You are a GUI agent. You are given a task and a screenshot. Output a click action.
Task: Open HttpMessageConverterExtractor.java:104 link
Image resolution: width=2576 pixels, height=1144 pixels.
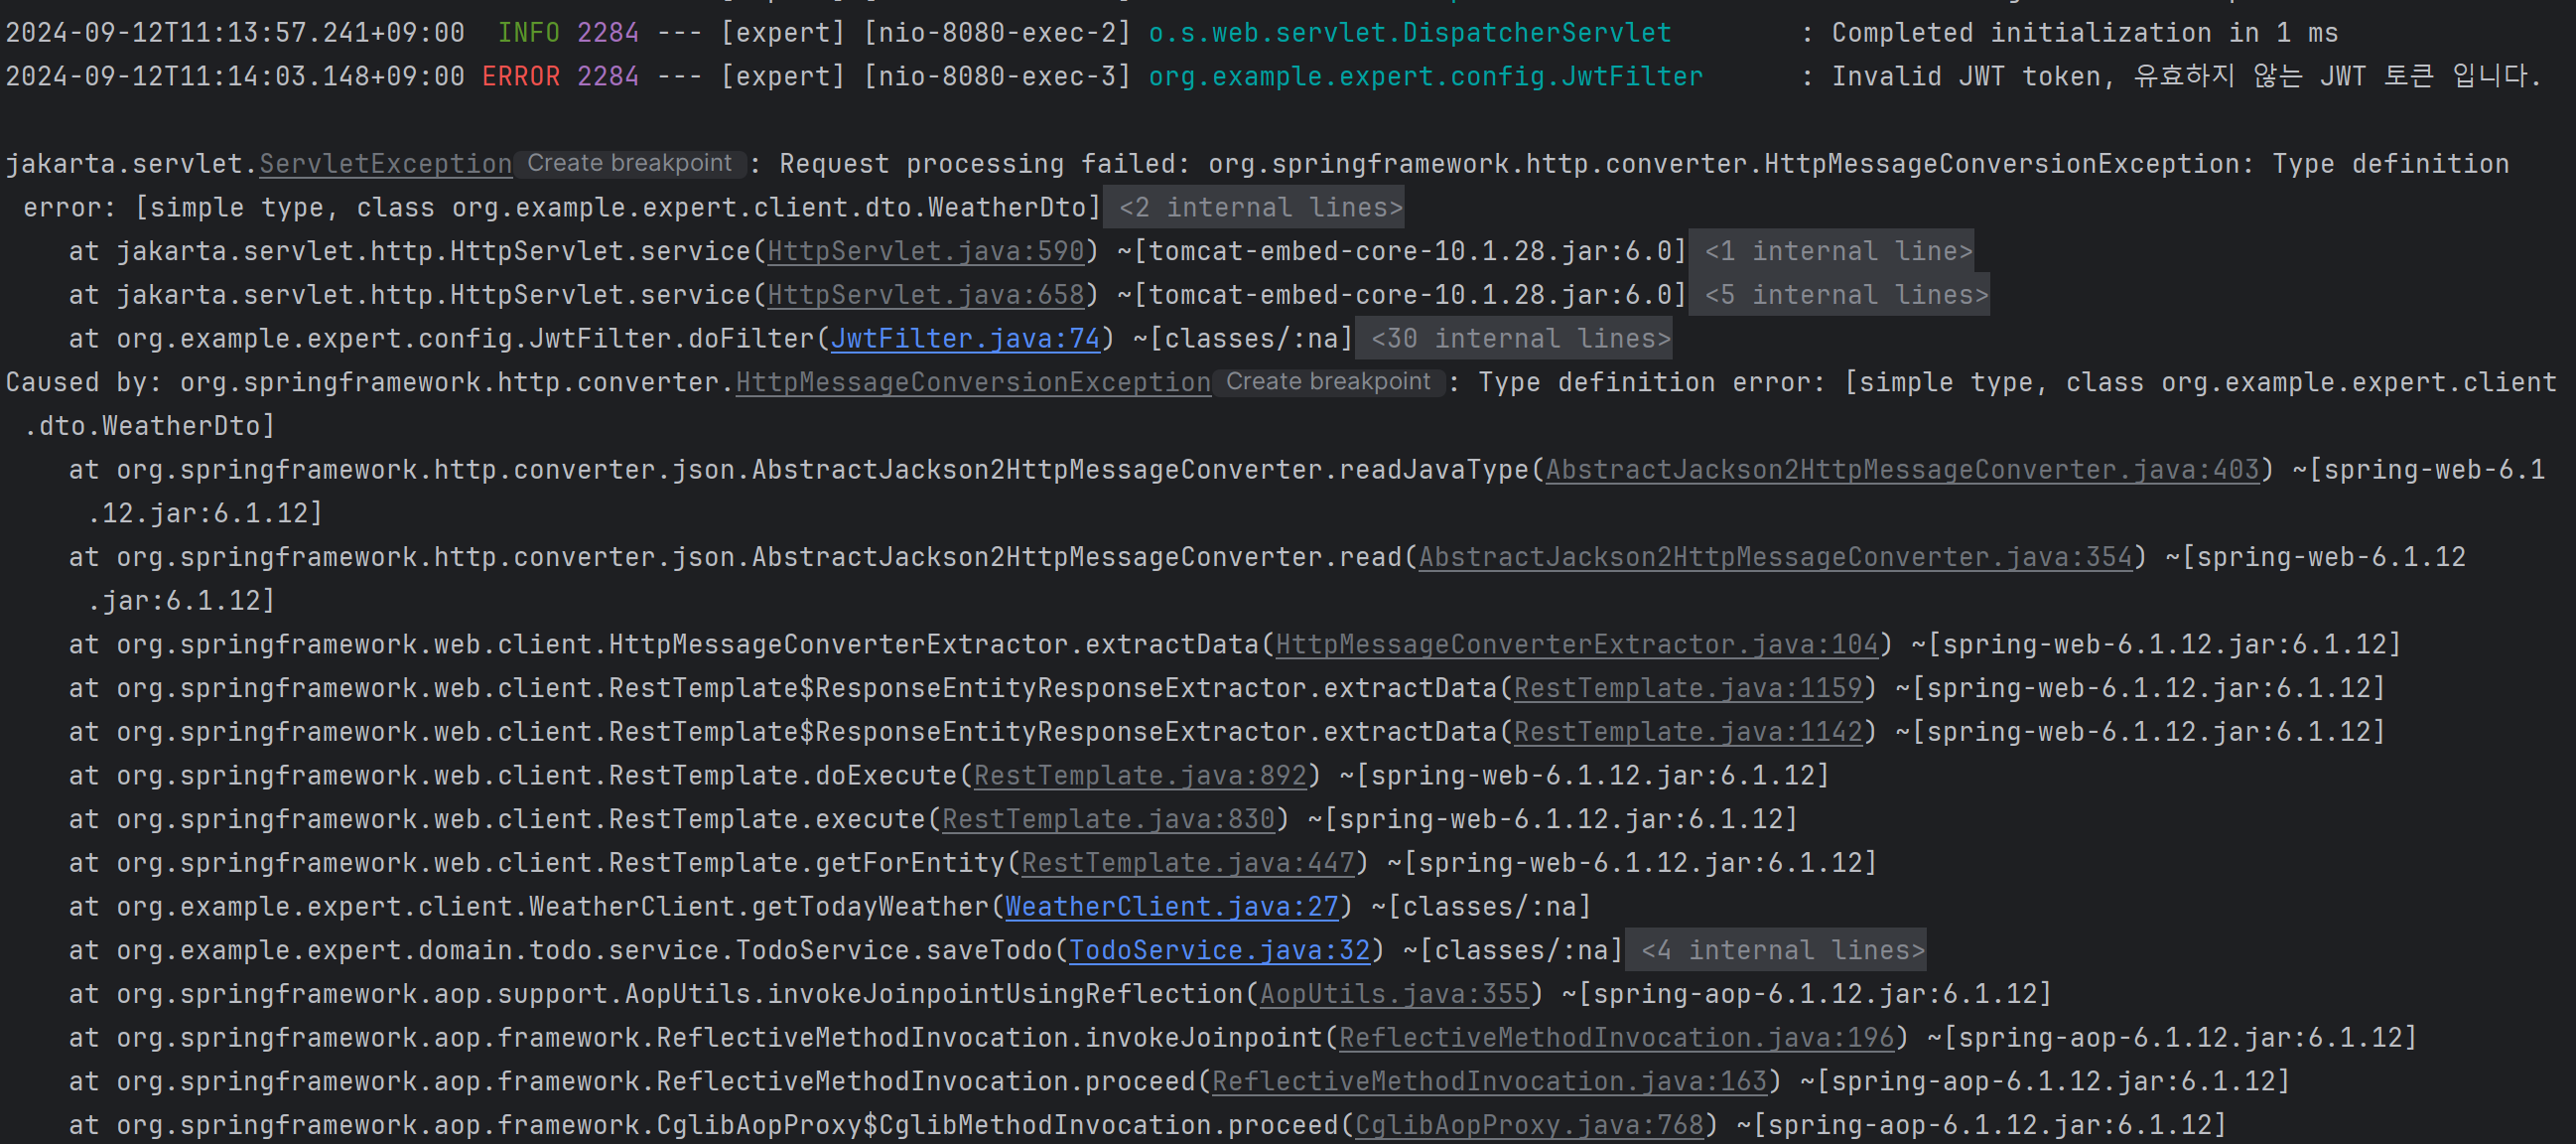pyautogui.click(x=1576, y=645)
